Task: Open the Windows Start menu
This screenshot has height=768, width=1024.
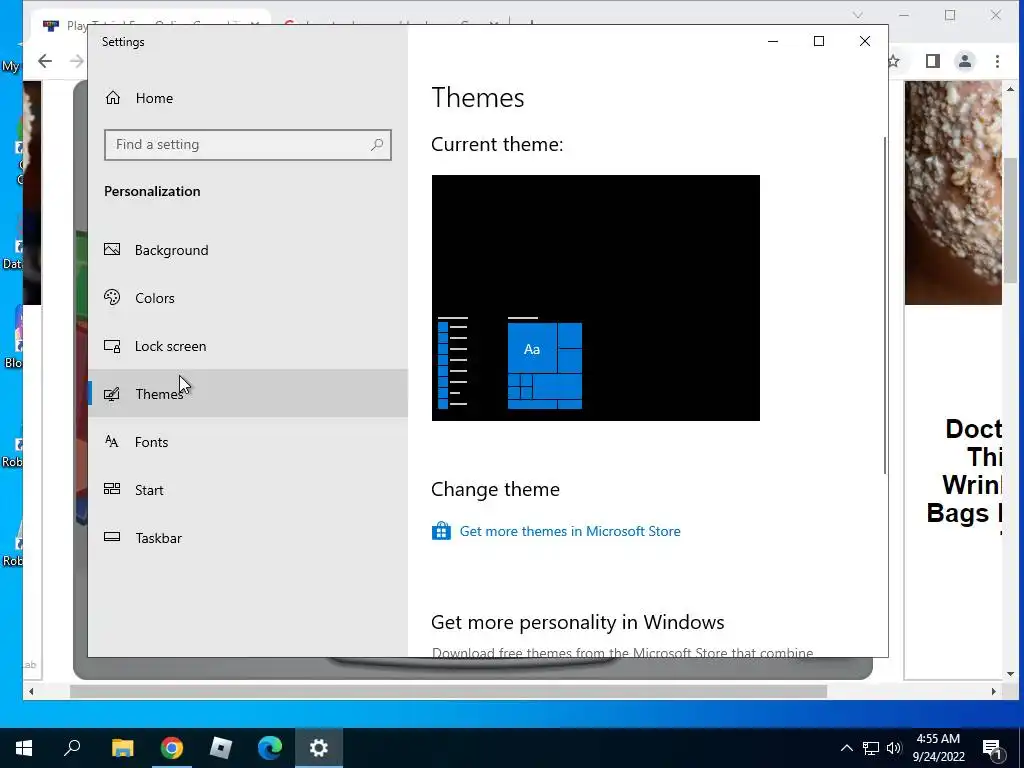Action: tap(24, 748)
